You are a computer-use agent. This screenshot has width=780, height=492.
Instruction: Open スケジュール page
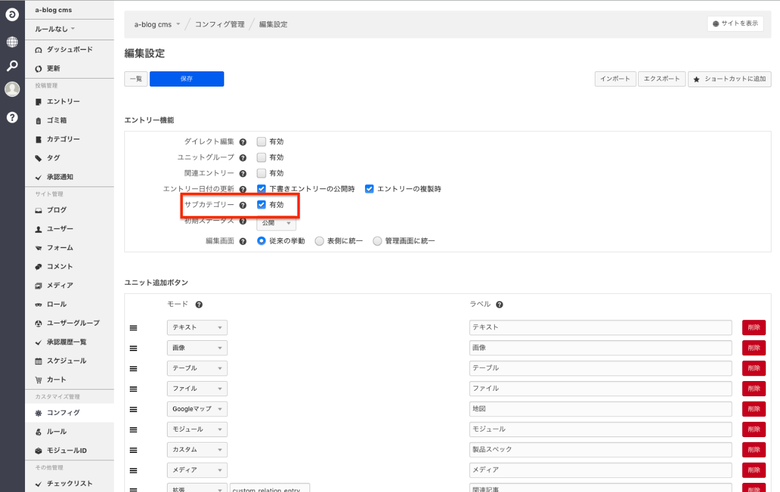tap(70, 361)
